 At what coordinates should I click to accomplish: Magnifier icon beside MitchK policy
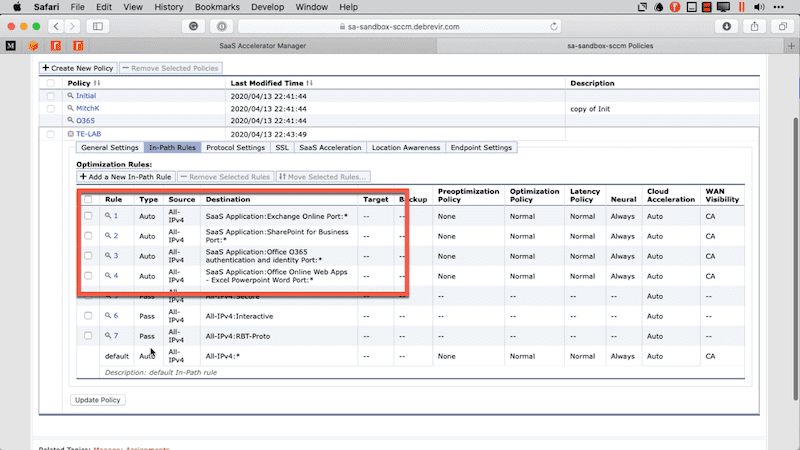[x=70, y=108]
